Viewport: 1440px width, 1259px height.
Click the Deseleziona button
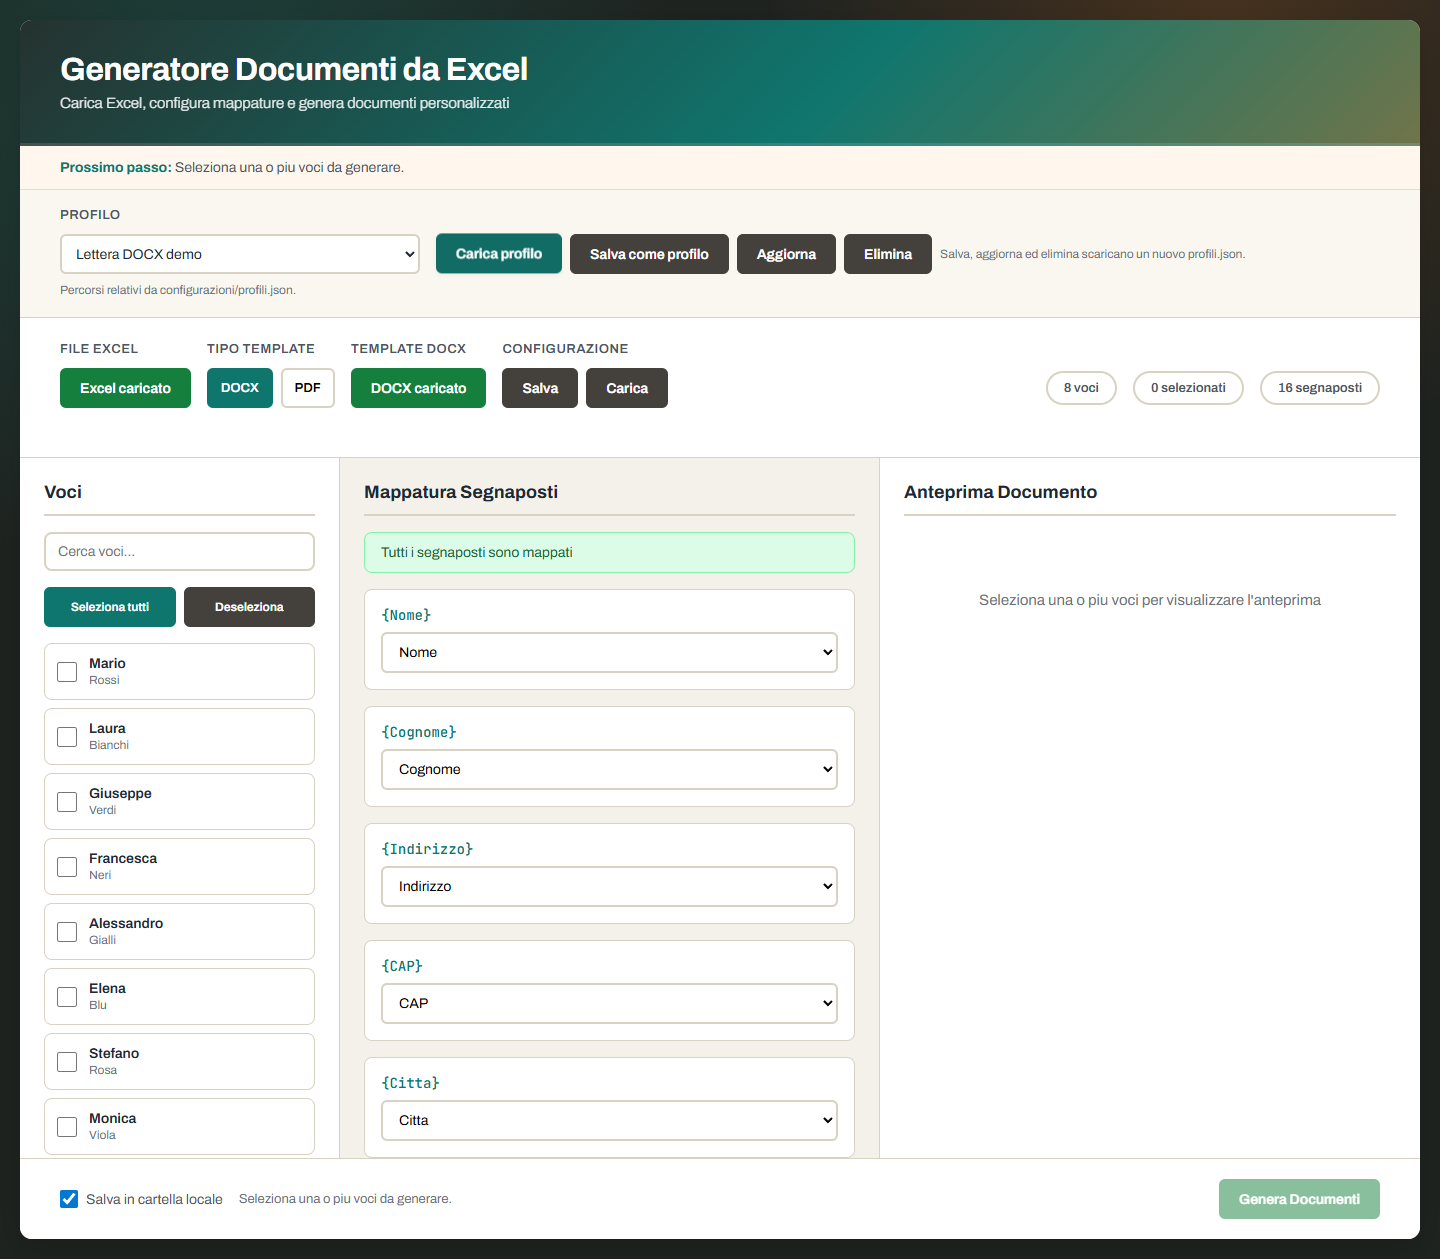click(x=249, y=607)
